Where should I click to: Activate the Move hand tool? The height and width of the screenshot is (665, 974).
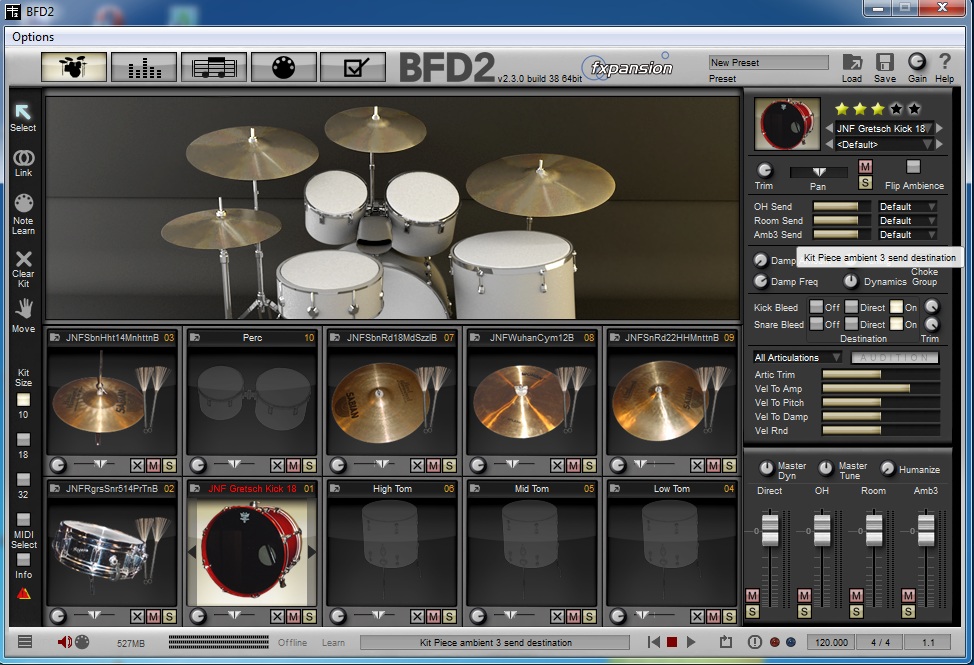pyautogui.click(x=24, y=309)
